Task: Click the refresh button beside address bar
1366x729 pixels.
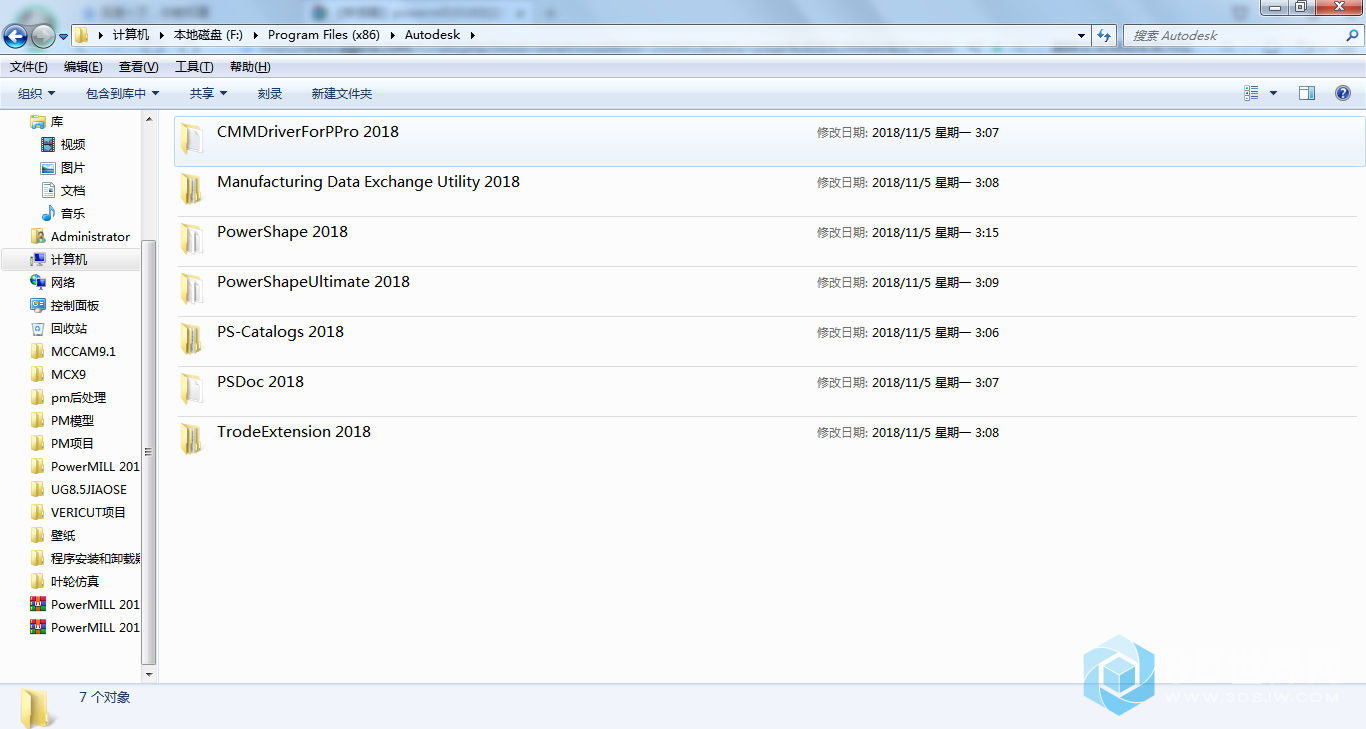Action: [x=1104, y=35]
